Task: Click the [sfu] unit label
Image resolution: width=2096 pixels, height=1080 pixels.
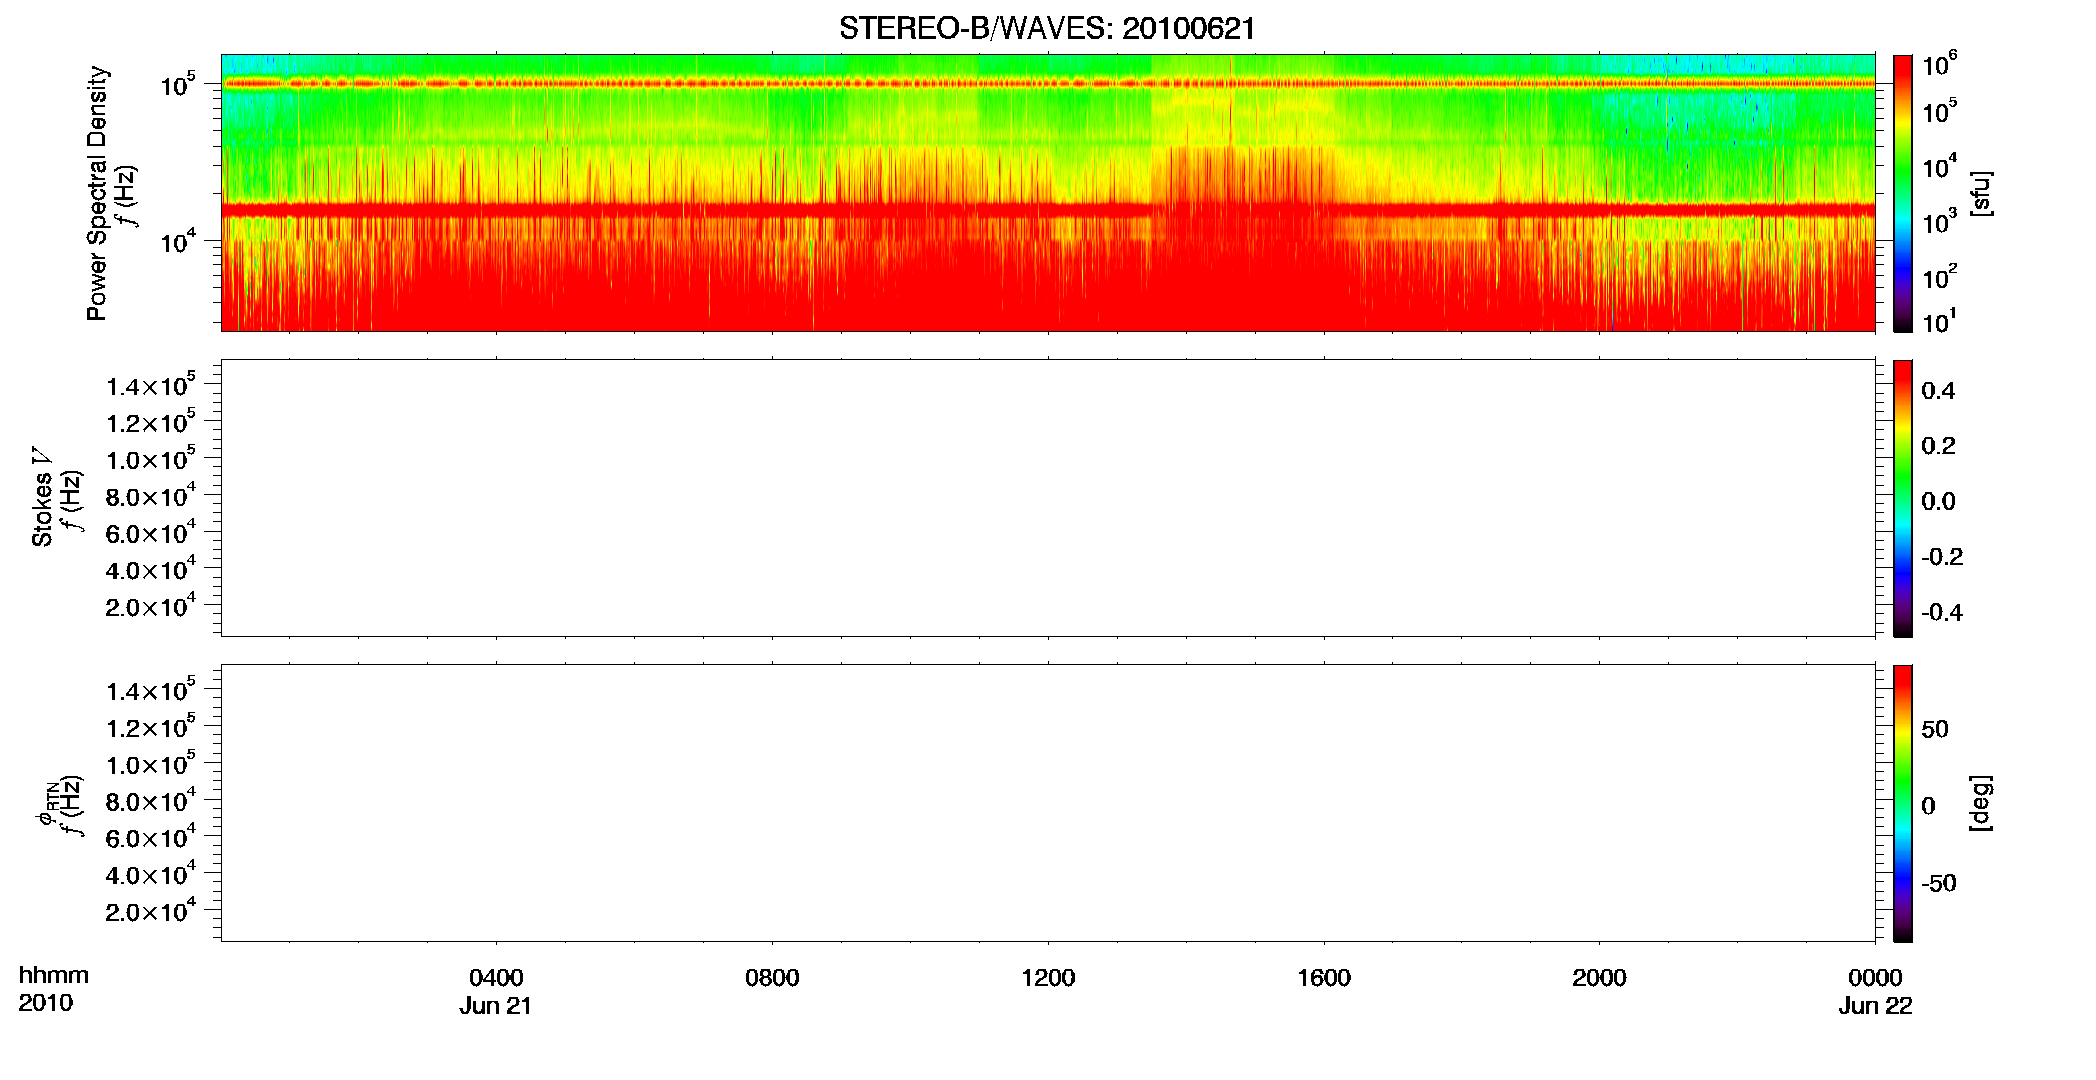Action: tap(1981, 193)
